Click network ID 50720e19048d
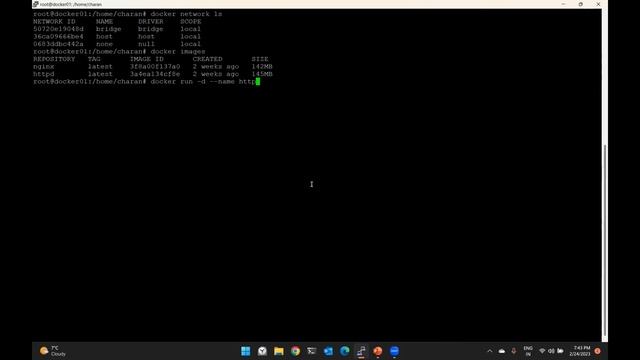Screen dimensions: 640x360 click(x=58, y=29)
